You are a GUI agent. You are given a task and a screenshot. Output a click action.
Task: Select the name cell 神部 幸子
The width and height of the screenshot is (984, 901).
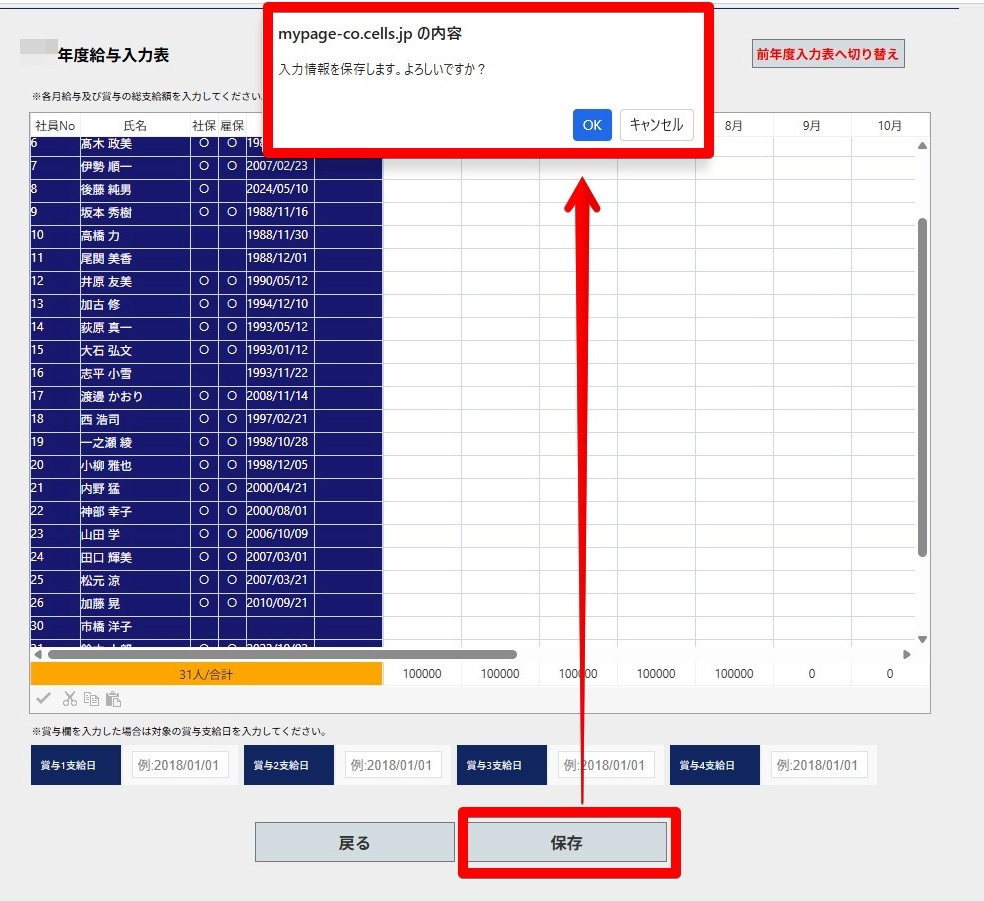135,511
